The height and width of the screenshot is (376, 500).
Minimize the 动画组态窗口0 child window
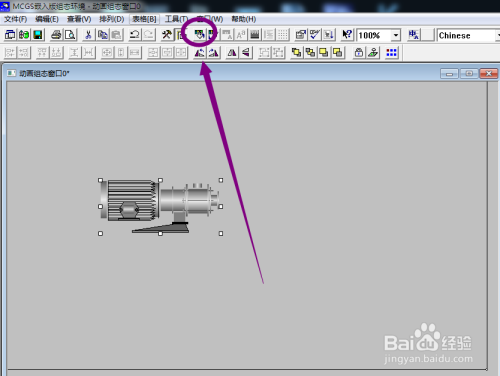pos(449,73)
